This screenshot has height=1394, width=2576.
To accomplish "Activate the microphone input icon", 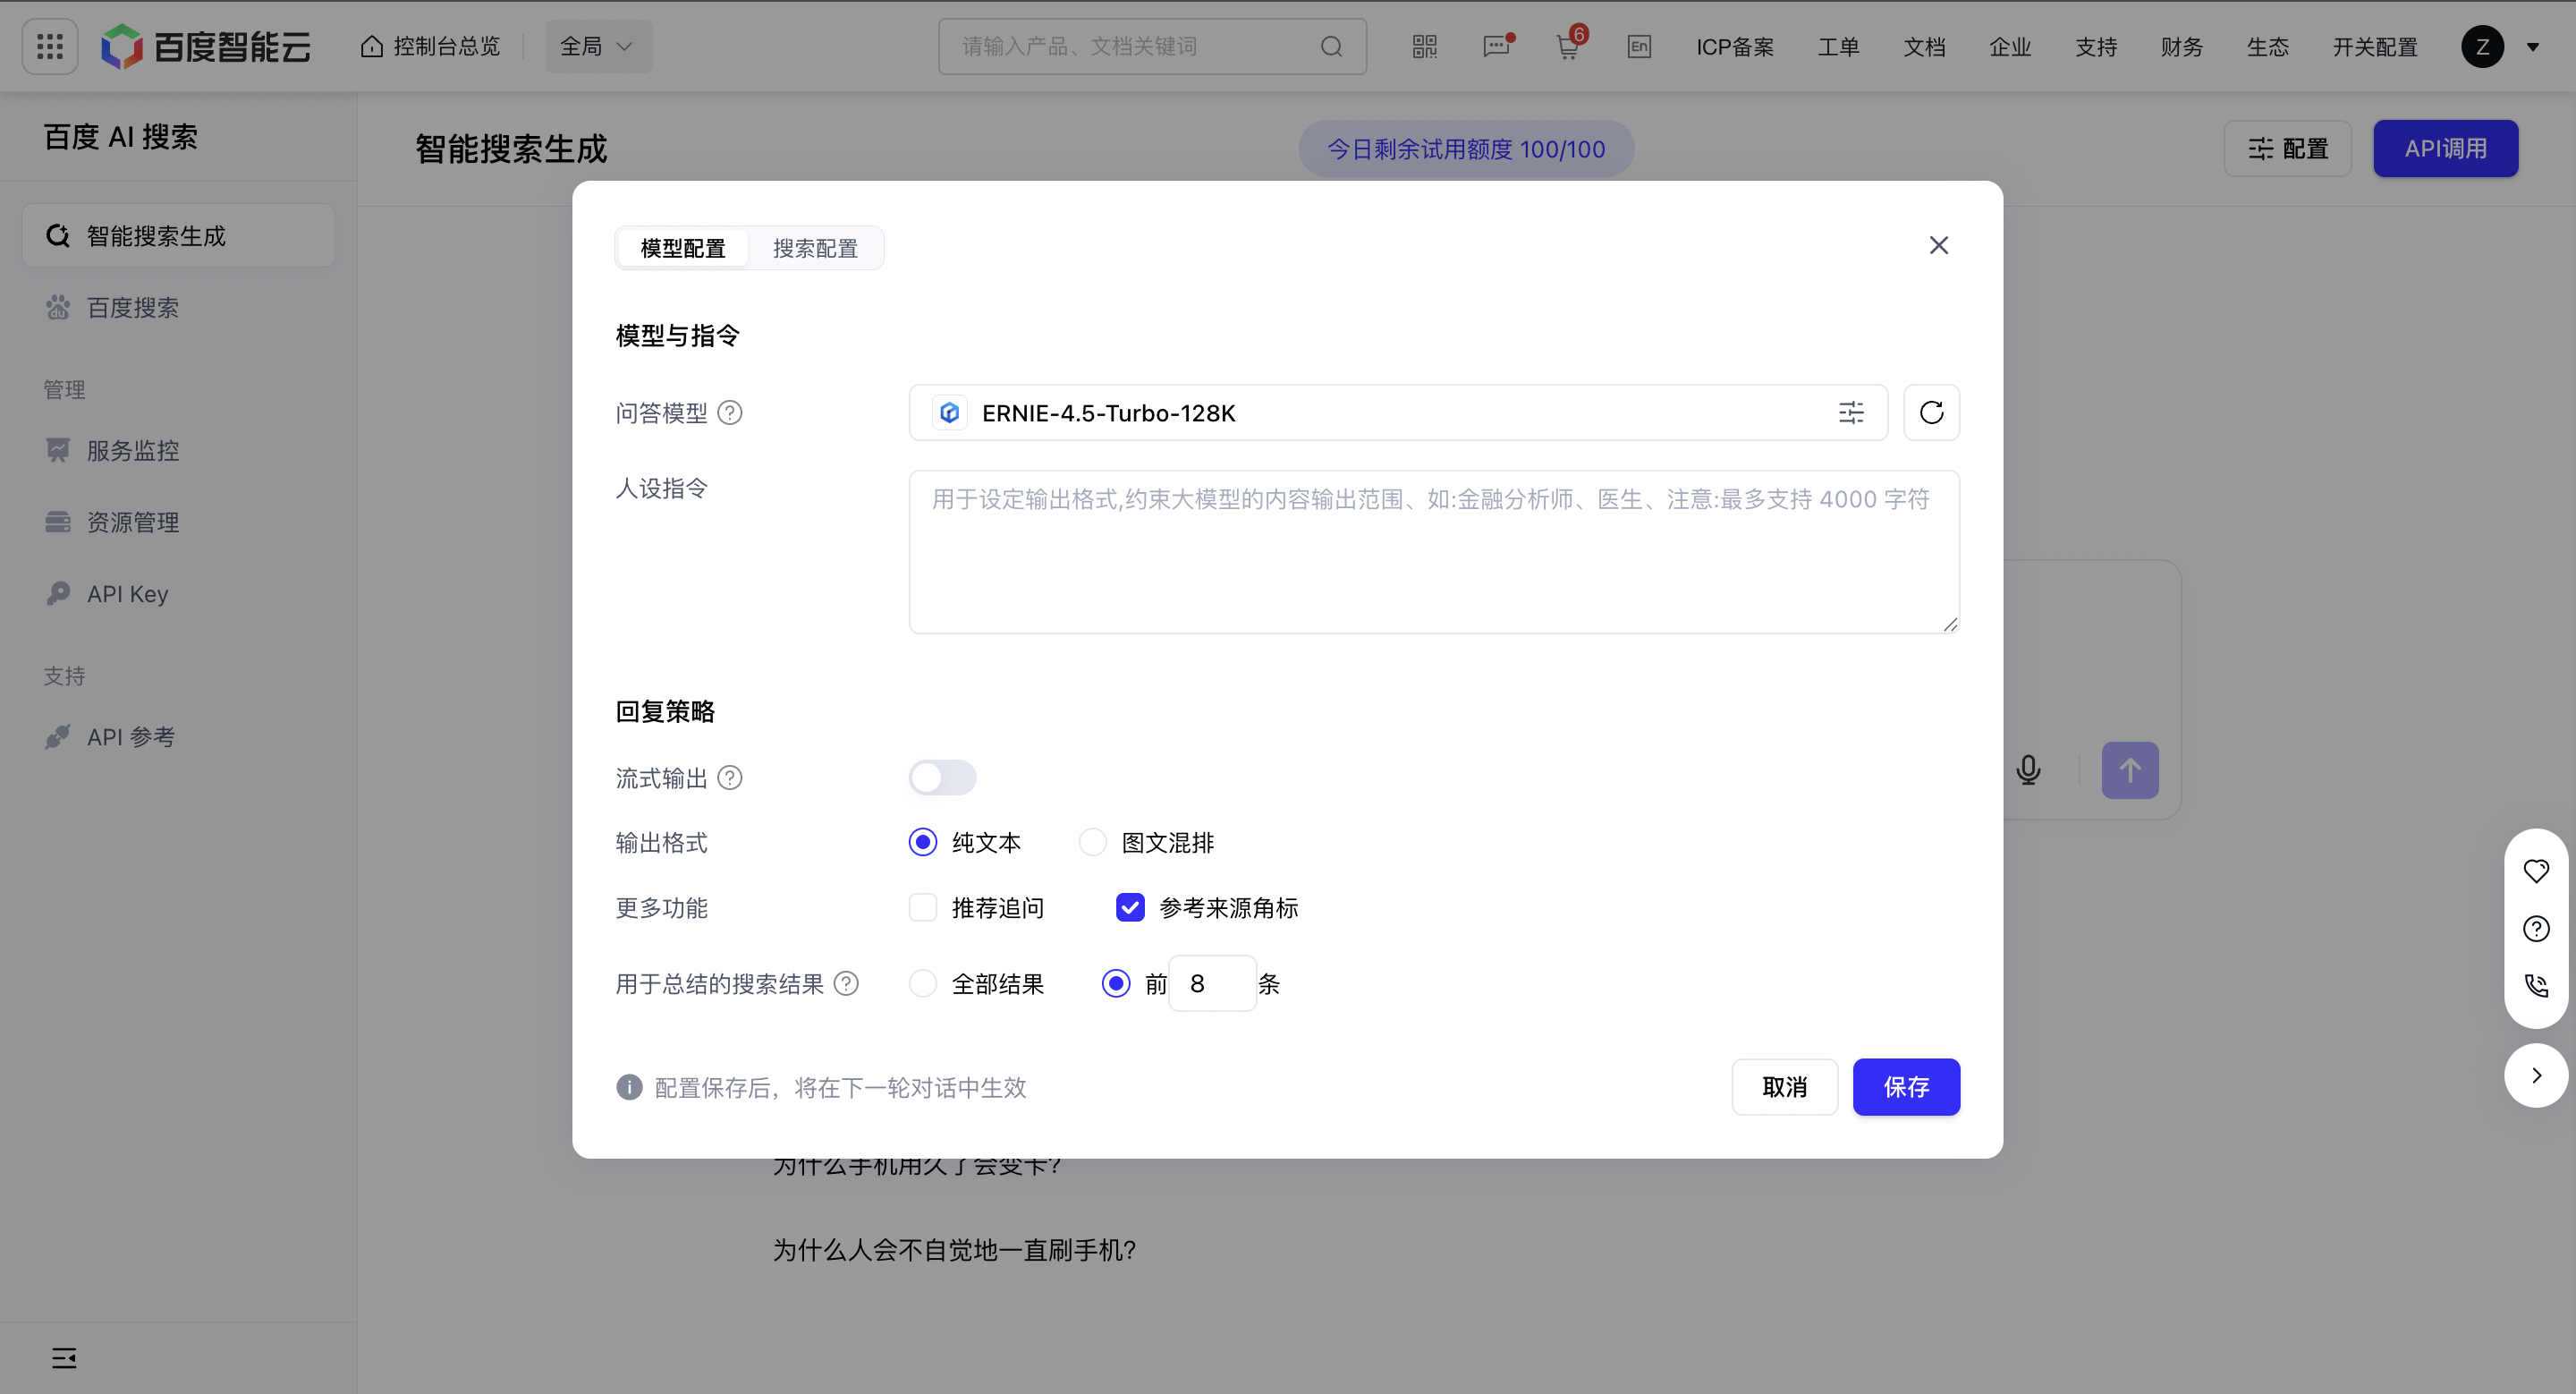I will click(2029, 770).
